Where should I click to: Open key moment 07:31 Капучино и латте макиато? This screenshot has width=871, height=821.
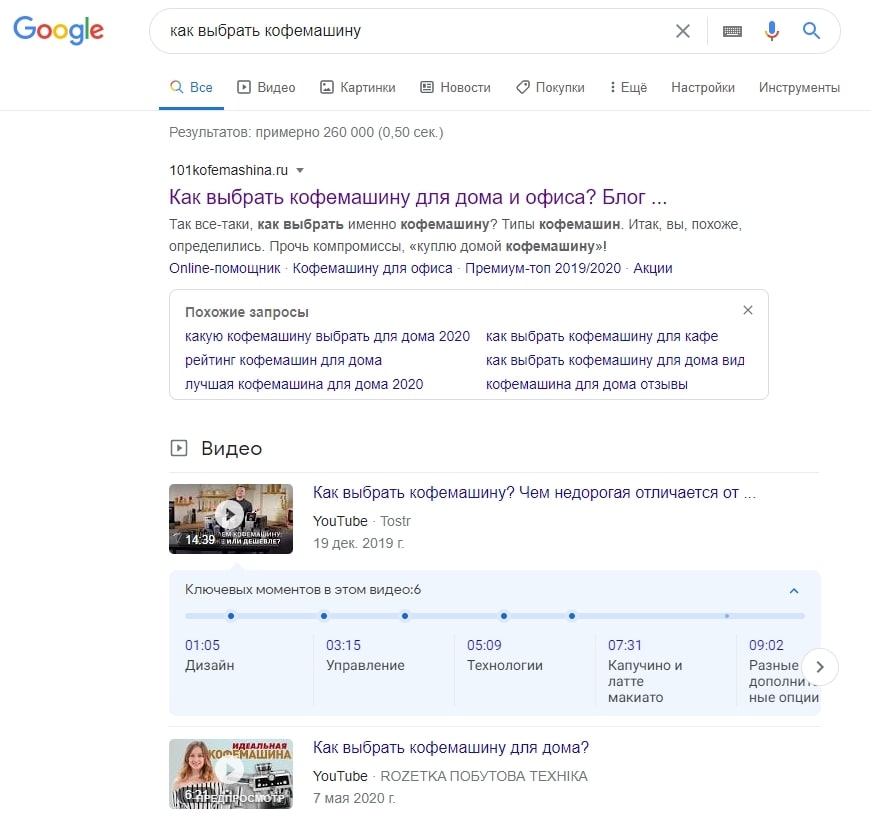(x=645, y=671)
